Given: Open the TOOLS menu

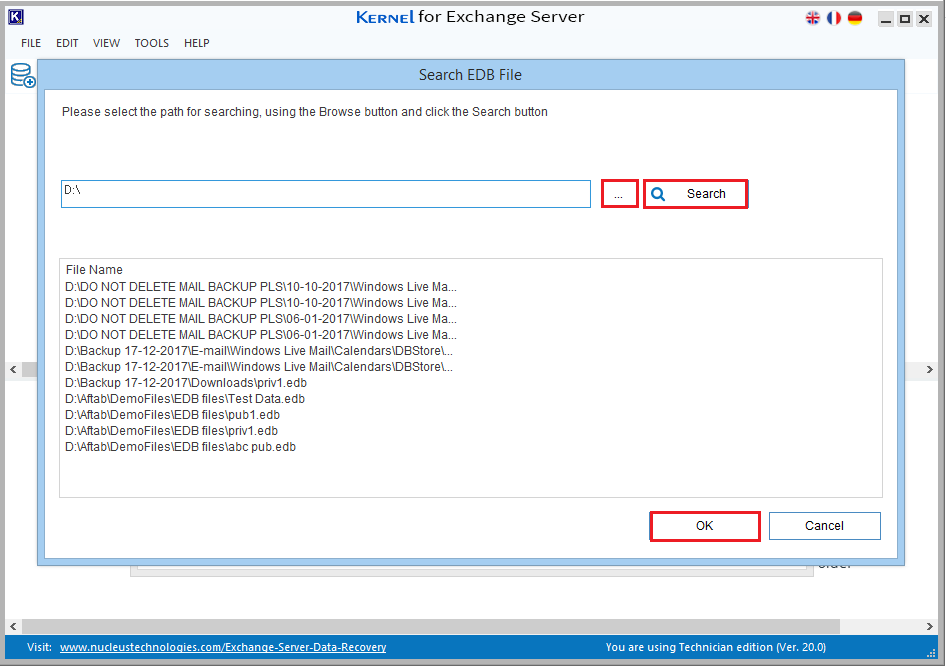Looking at the screenshot, I should click(151, 43).
